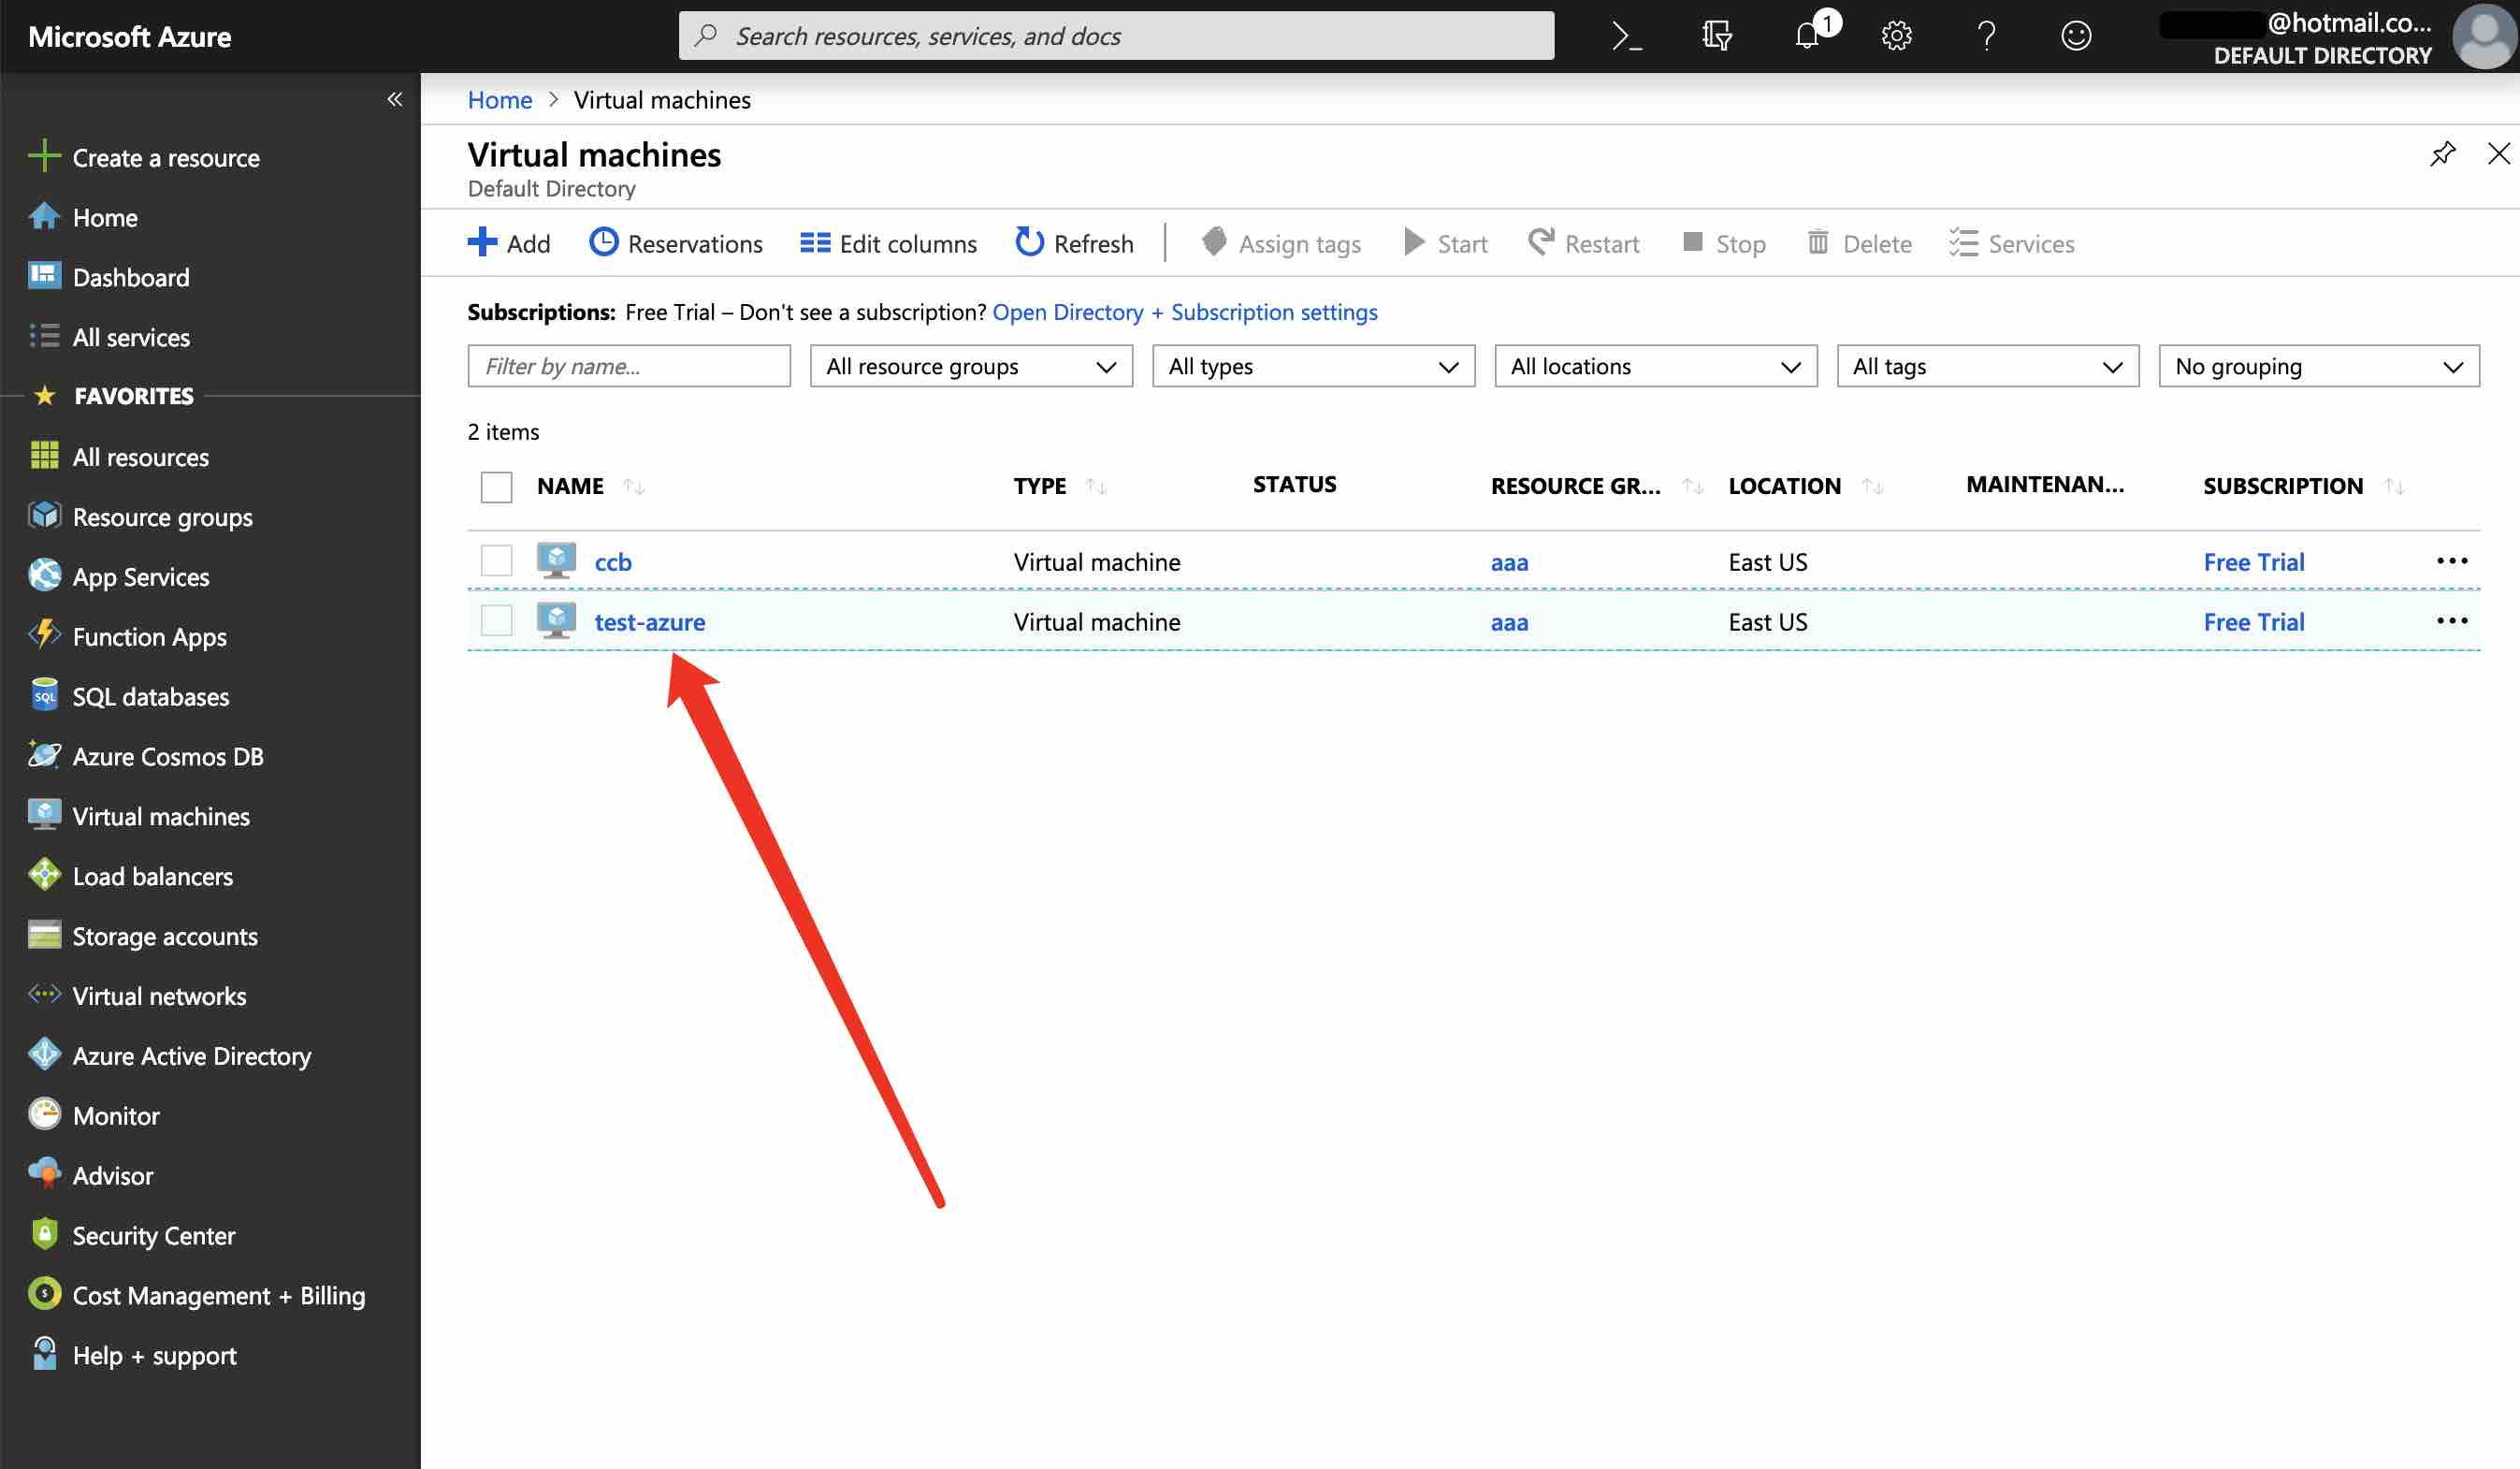The width and height of the screenshot is (2520, 1469).
Task: Select the checkbox for ccb VM
Action: pos(496,561)
